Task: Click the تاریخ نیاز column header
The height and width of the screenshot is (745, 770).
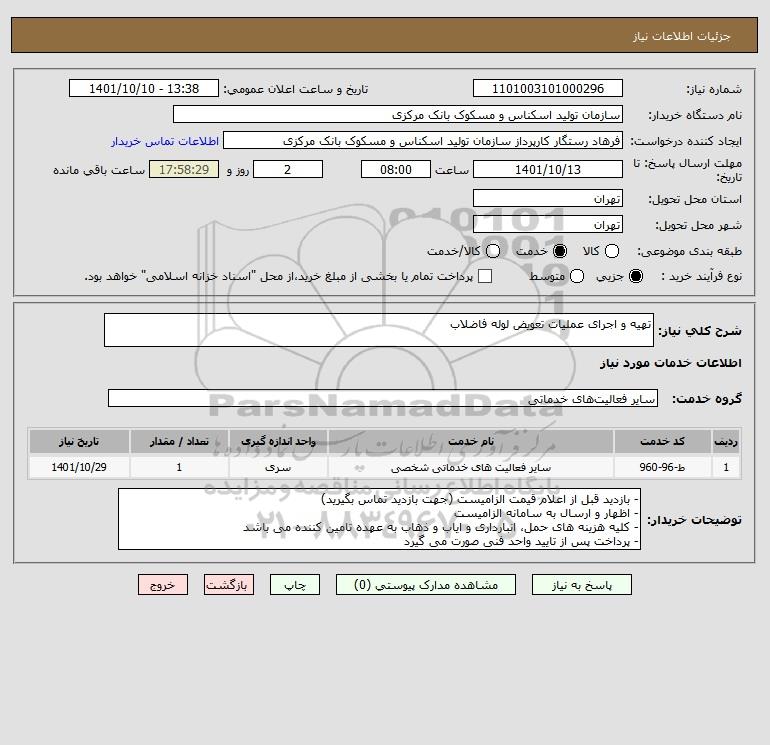Action: tap(79, 441)
